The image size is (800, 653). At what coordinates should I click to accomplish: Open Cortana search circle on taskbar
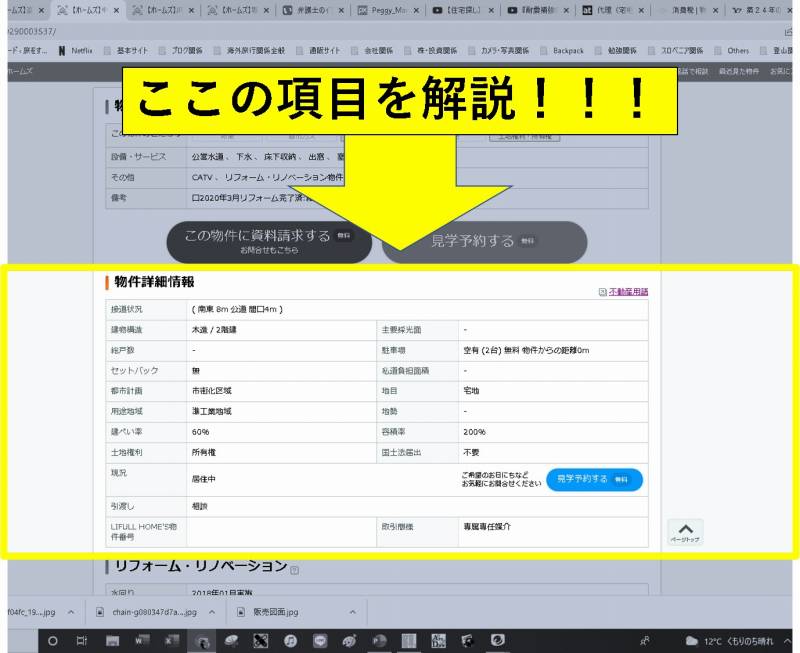pyautogui.click(x=53, y=641)
